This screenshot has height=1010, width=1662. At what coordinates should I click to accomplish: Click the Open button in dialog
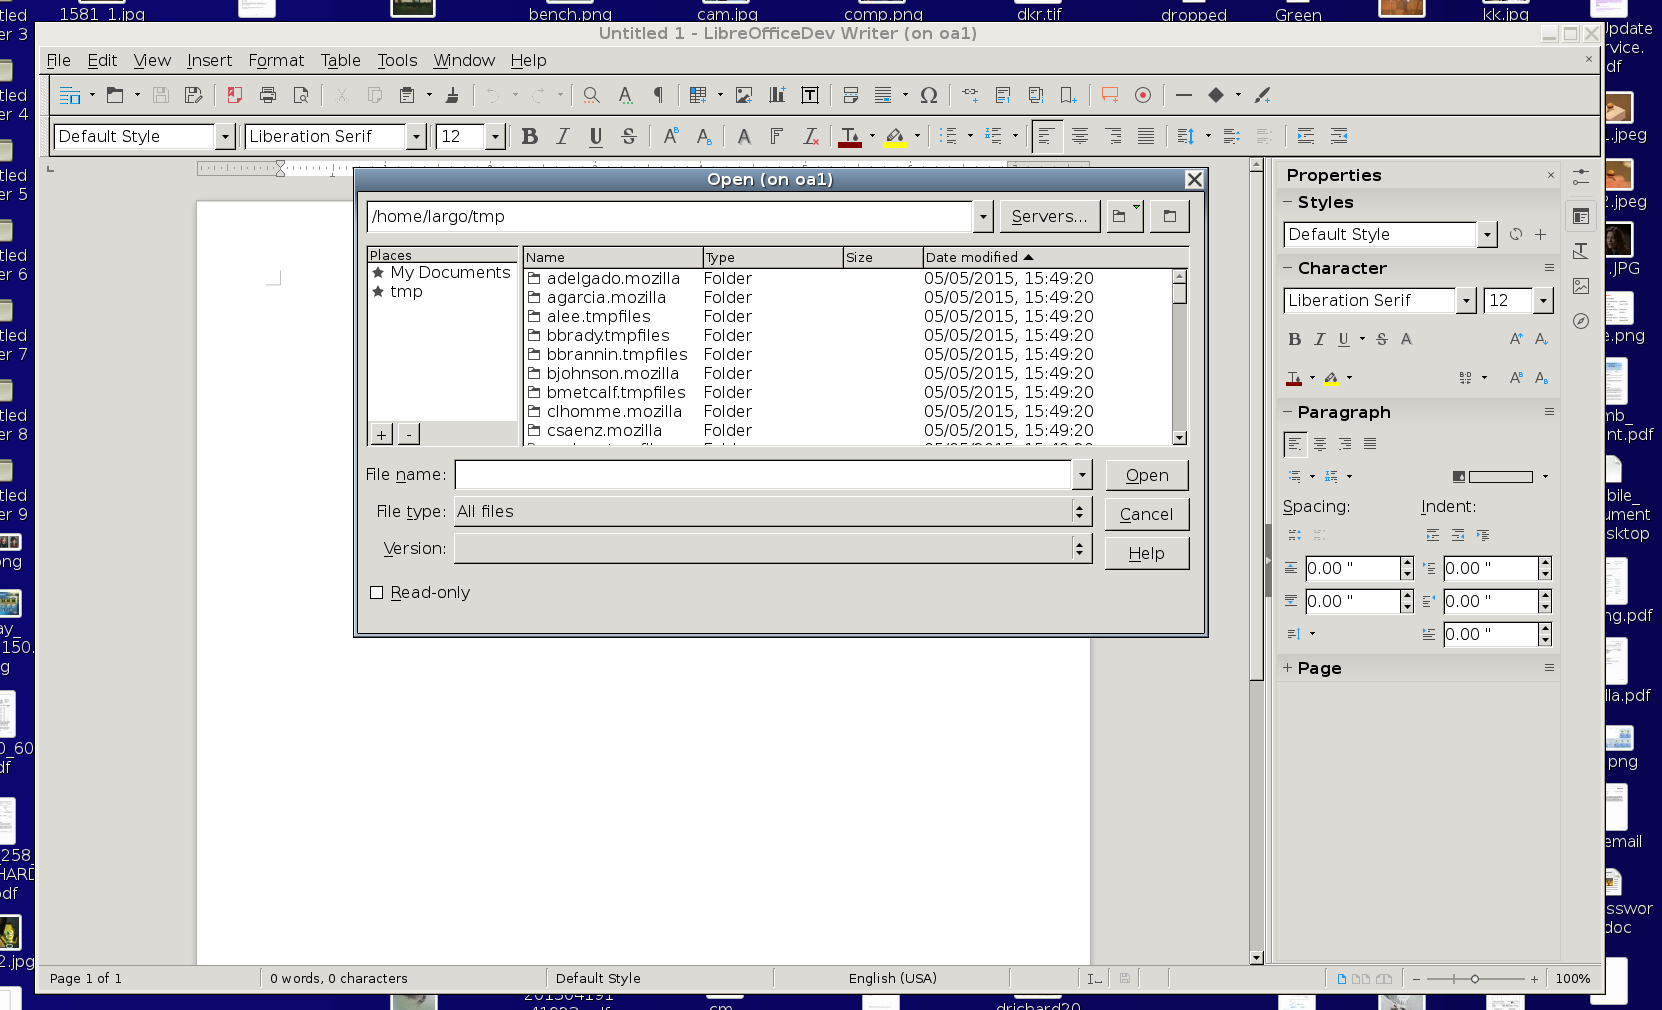[1147, 475]
